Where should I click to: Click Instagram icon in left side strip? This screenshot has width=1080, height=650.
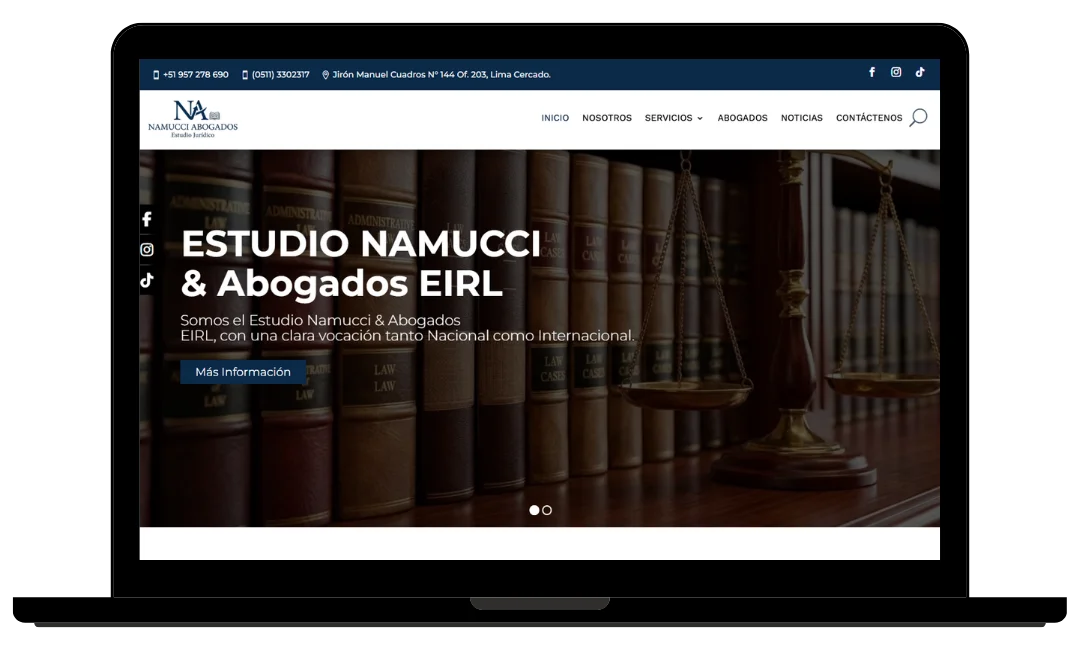[x=147, y=250]
